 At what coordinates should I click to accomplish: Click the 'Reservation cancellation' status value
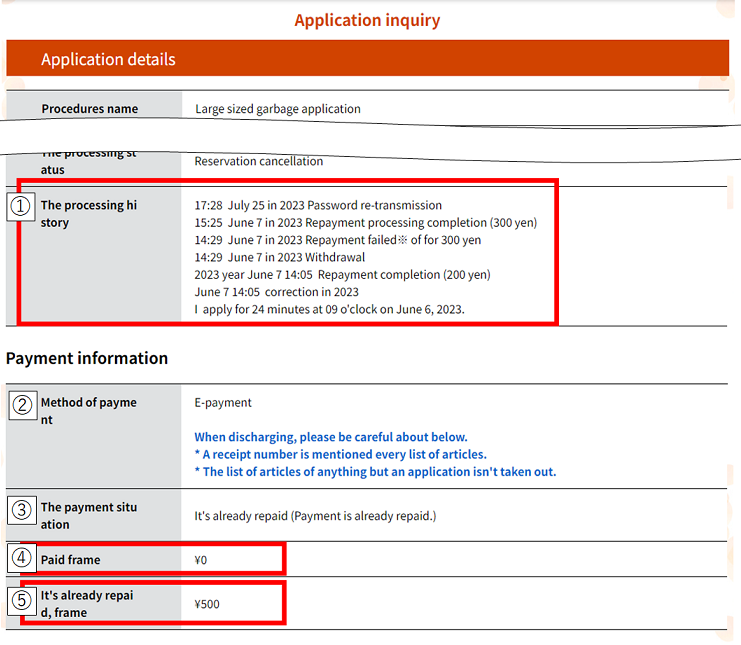click(258, 161)
